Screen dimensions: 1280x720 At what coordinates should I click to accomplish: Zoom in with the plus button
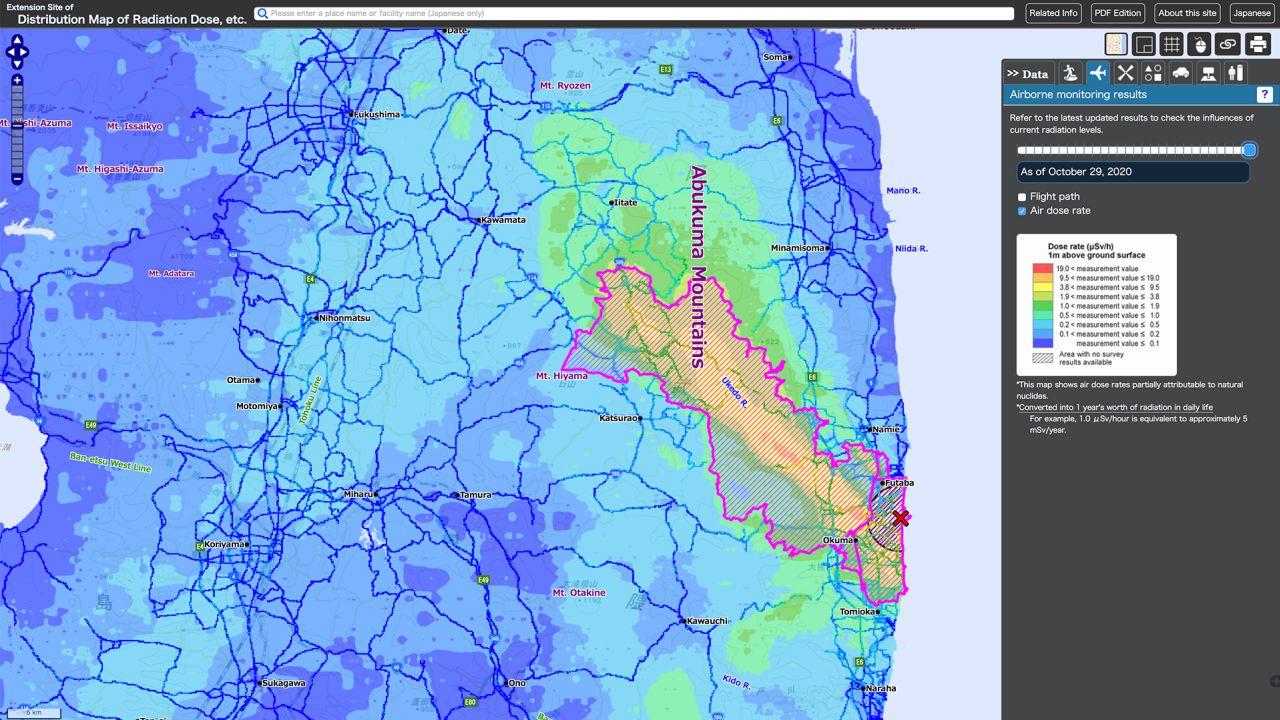[x=17, y=80]
